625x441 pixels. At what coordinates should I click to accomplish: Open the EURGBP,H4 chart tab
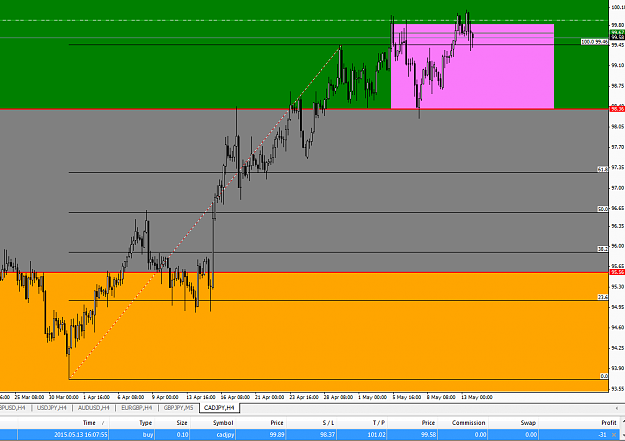(x=136, y=408)
